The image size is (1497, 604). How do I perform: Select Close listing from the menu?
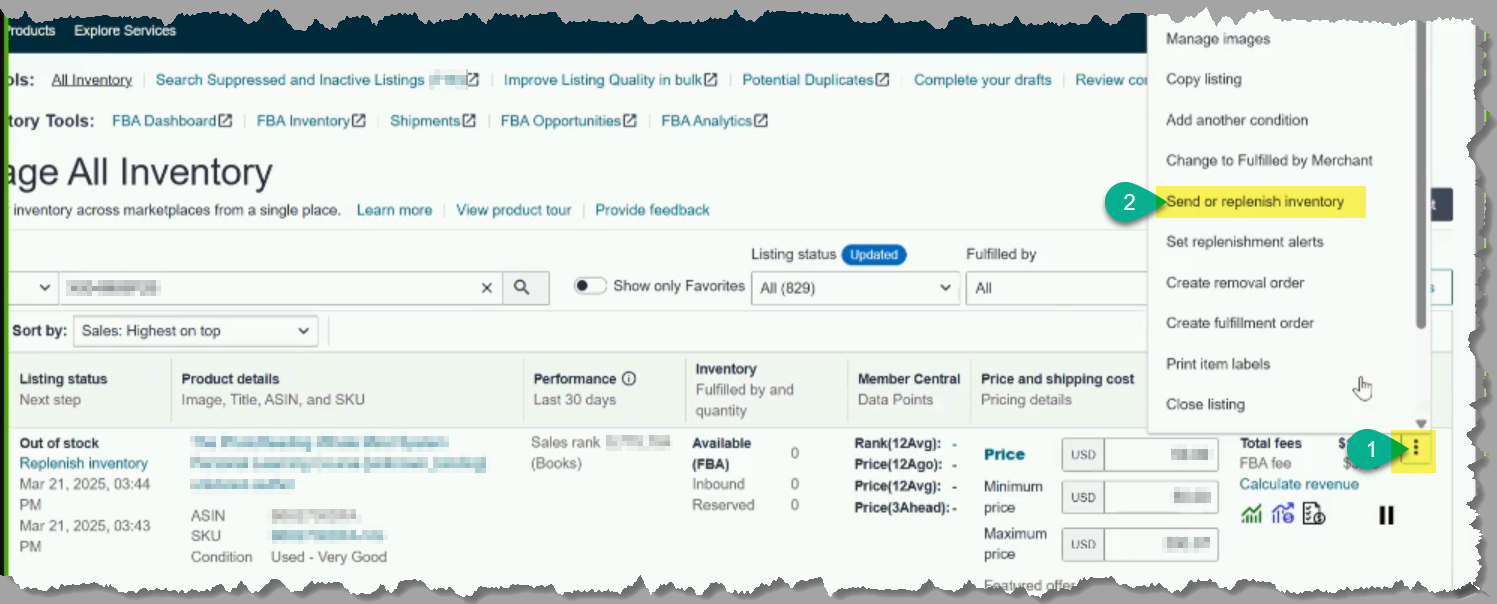pyautogui.click(x=1205, y=404)
